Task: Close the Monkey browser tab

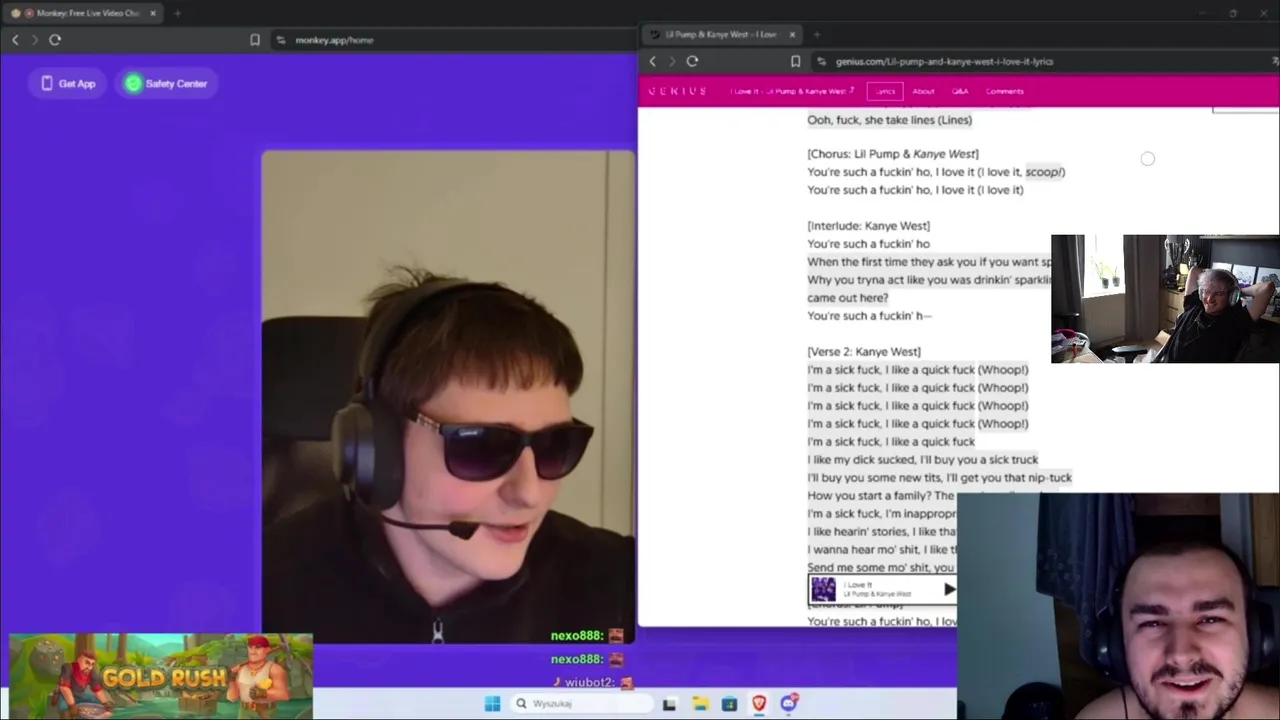Action: 153,13
